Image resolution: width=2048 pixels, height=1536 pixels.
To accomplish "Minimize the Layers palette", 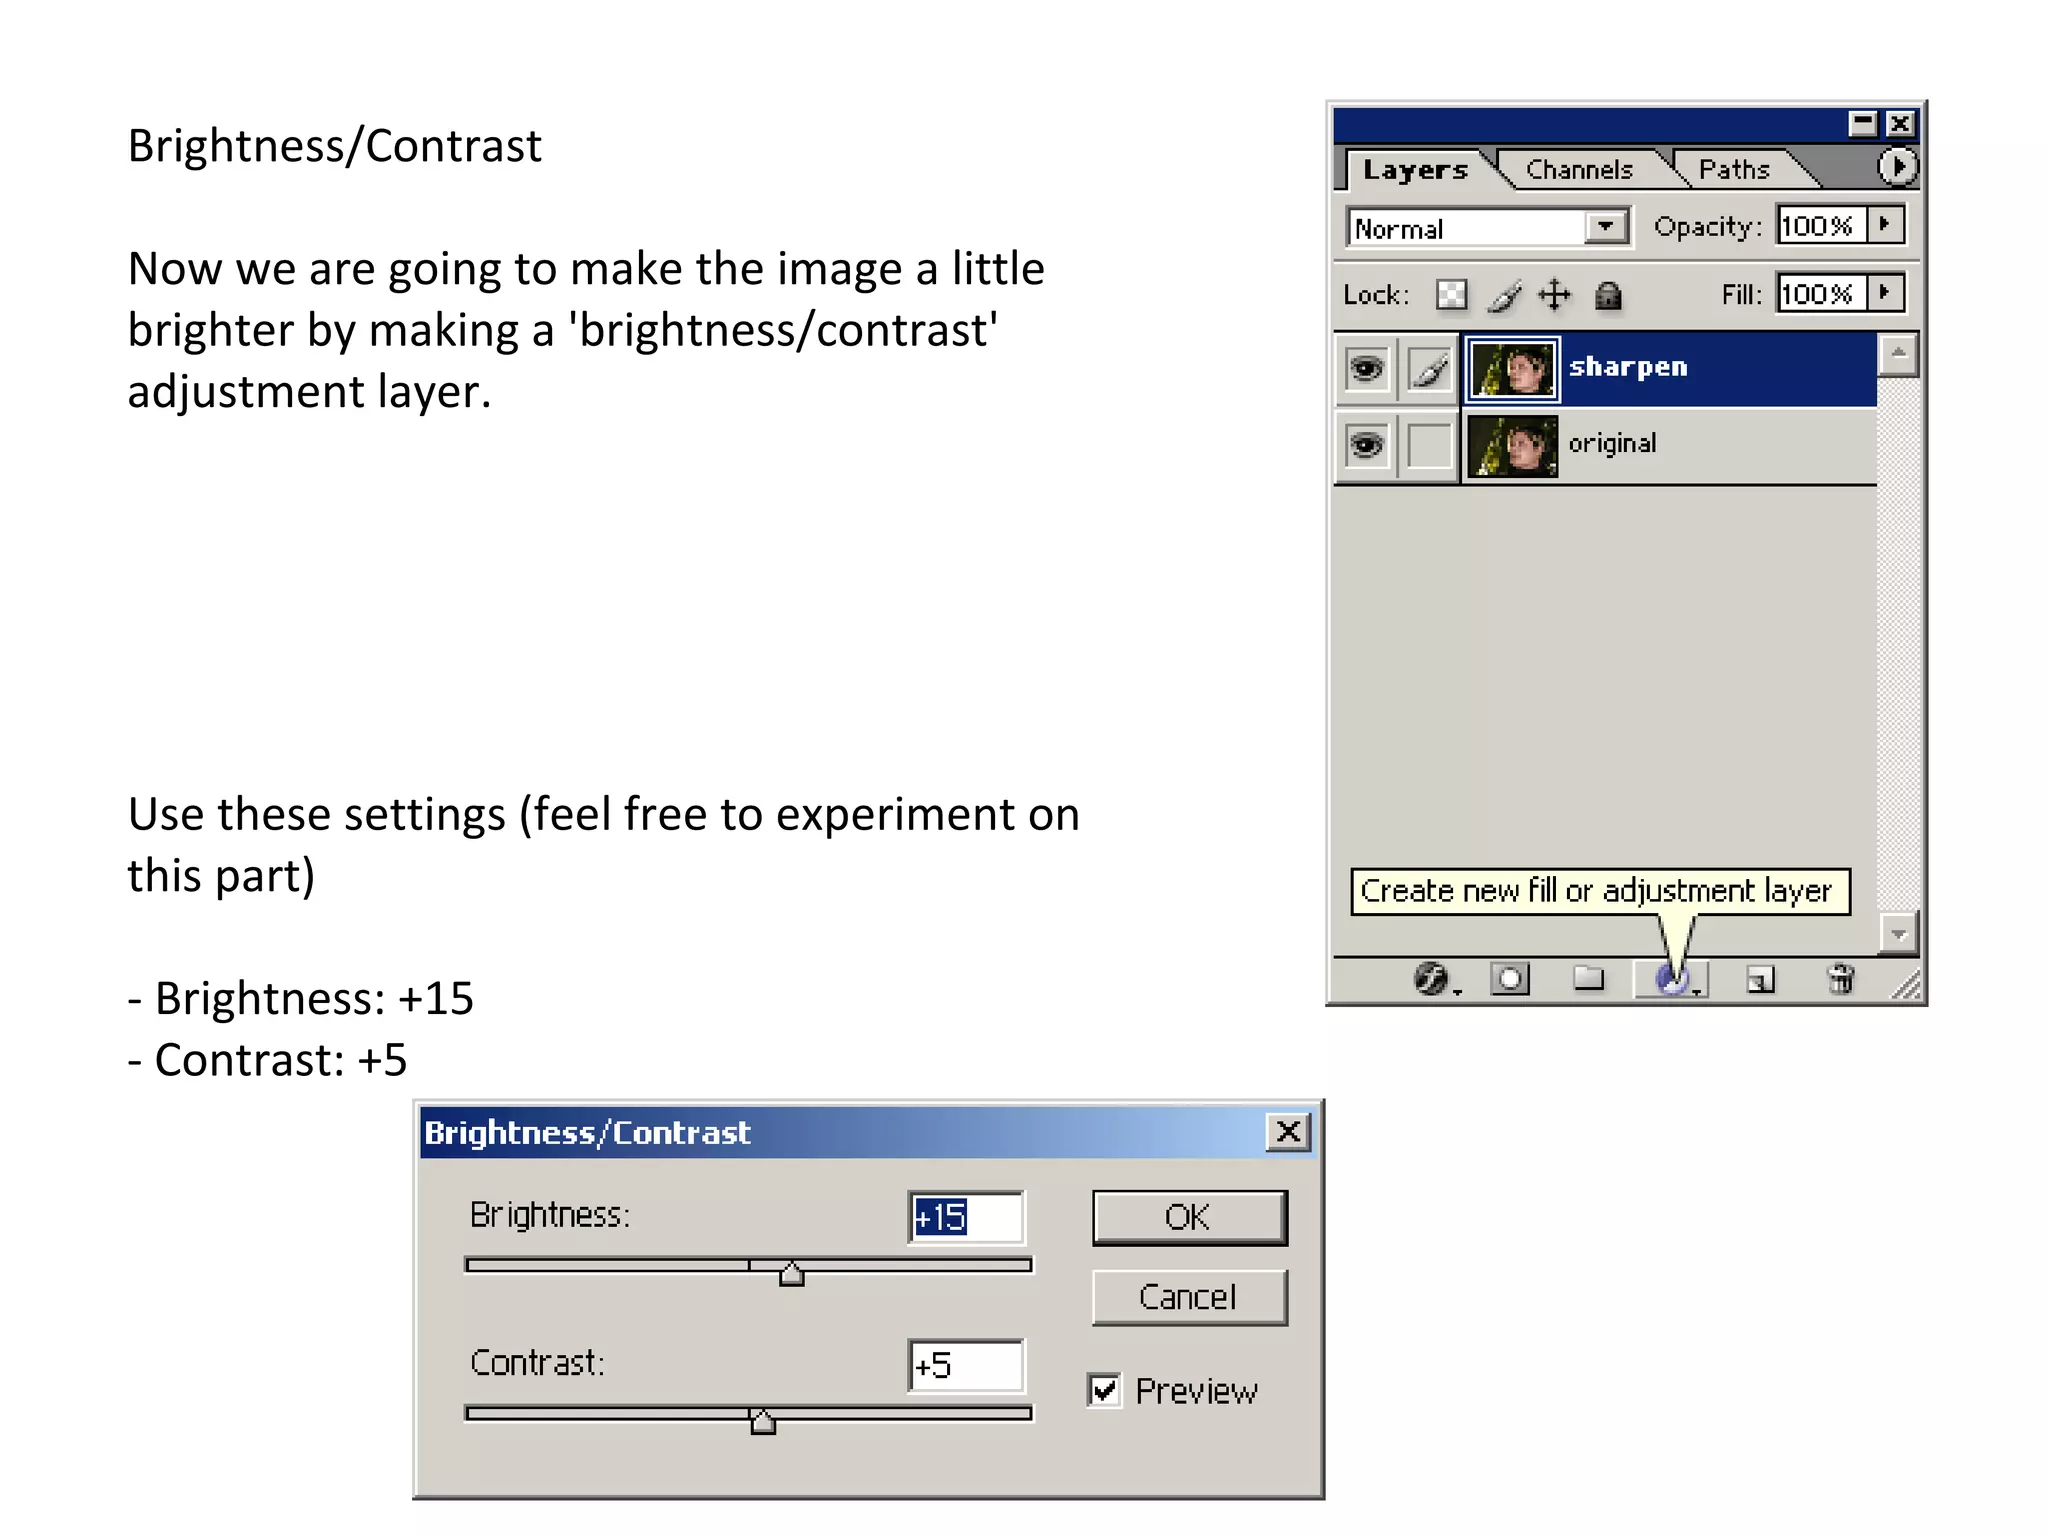I will click(x=1863, y=123).
